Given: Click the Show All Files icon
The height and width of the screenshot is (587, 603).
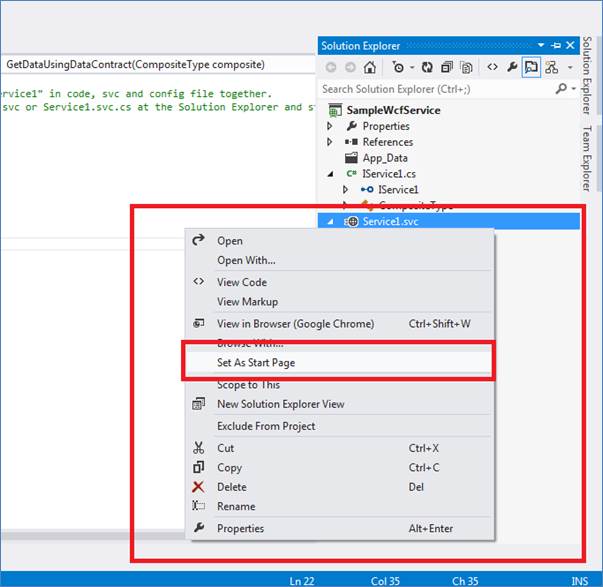Looking at the screenshot, I should pyautogui.click(x=466, y=67).
